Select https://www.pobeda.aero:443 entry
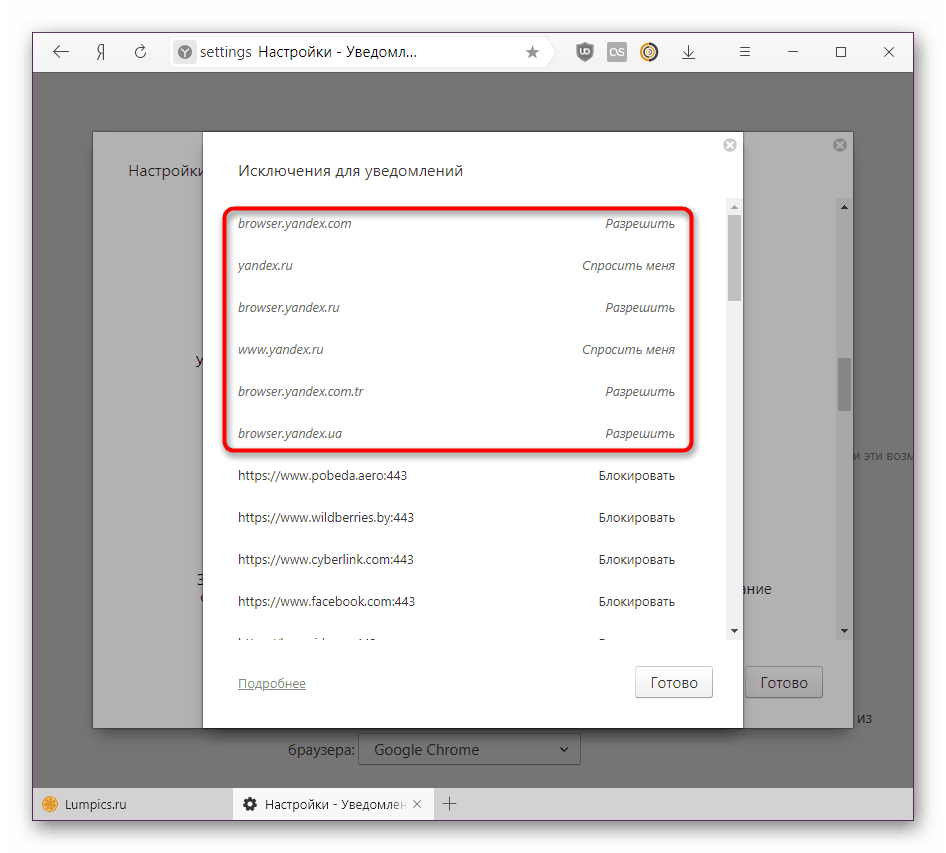946x853 pixels. (322, 475)
